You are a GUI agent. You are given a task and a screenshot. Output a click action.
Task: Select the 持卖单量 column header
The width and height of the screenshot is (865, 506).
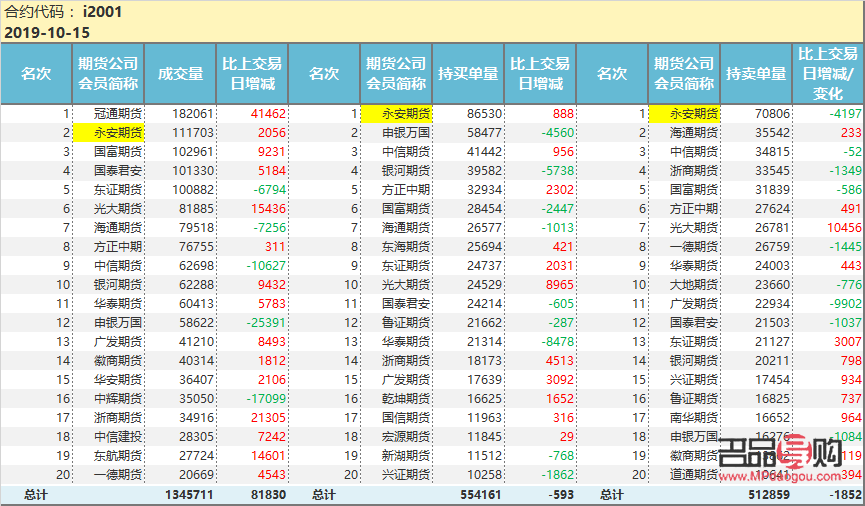coord(756,74)
